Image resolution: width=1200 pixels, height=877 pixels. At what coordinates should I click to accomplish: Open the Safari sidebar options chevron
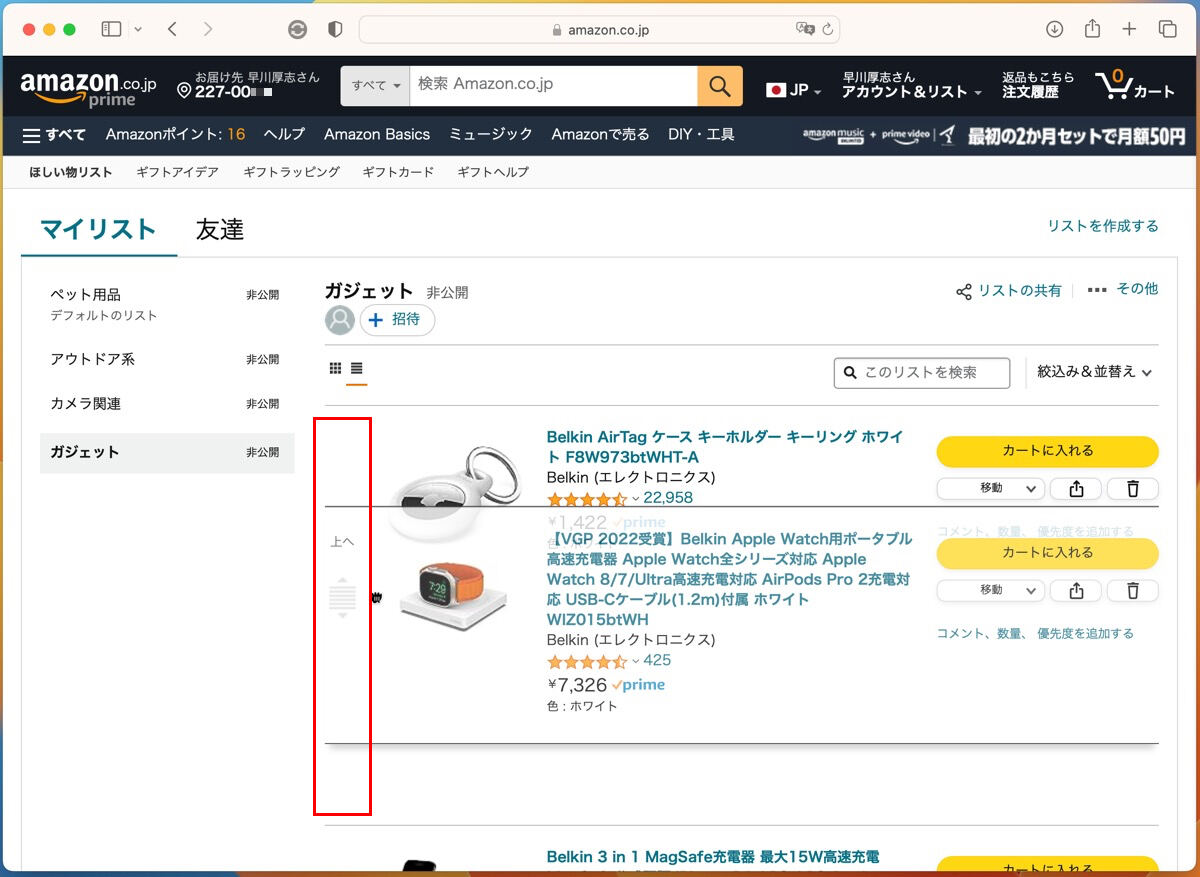click(137, 29)
